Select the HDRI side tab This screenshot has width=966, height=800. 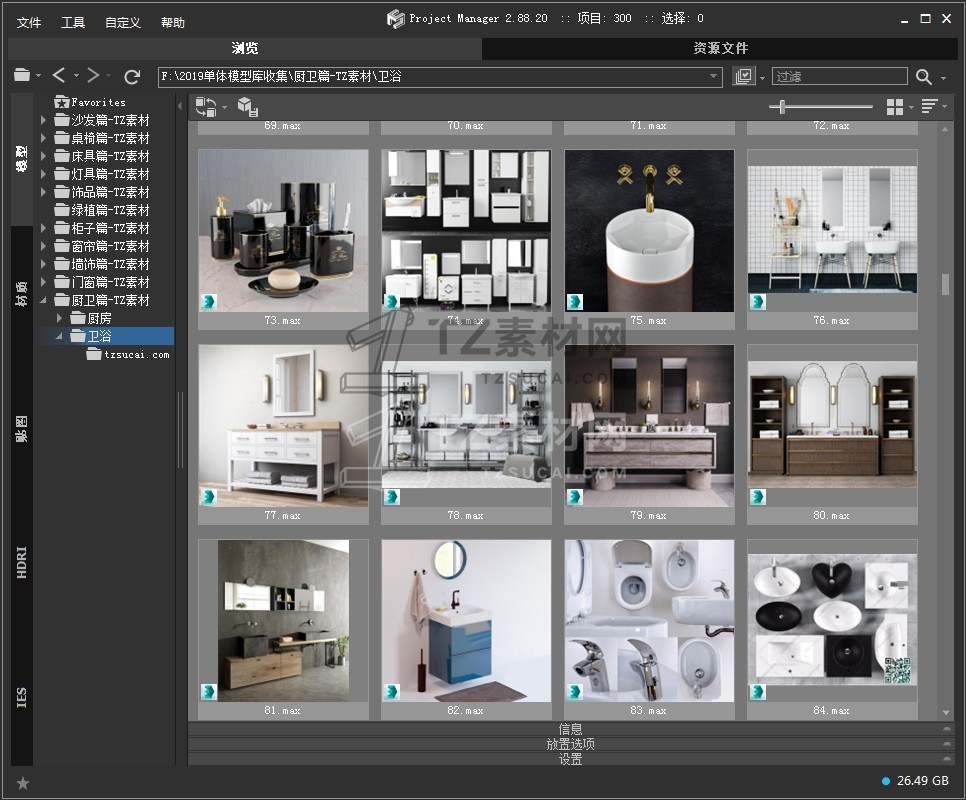coord(22,562)
